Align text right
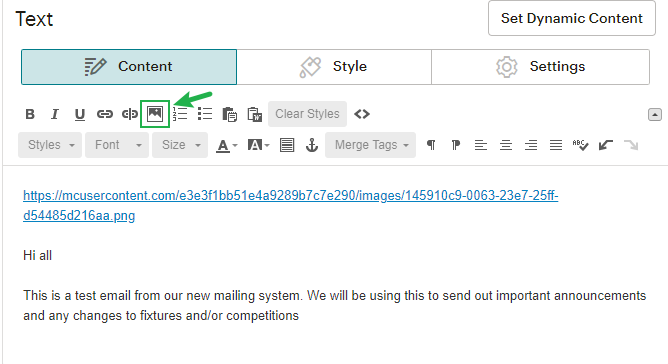 (x=531, y=145)
